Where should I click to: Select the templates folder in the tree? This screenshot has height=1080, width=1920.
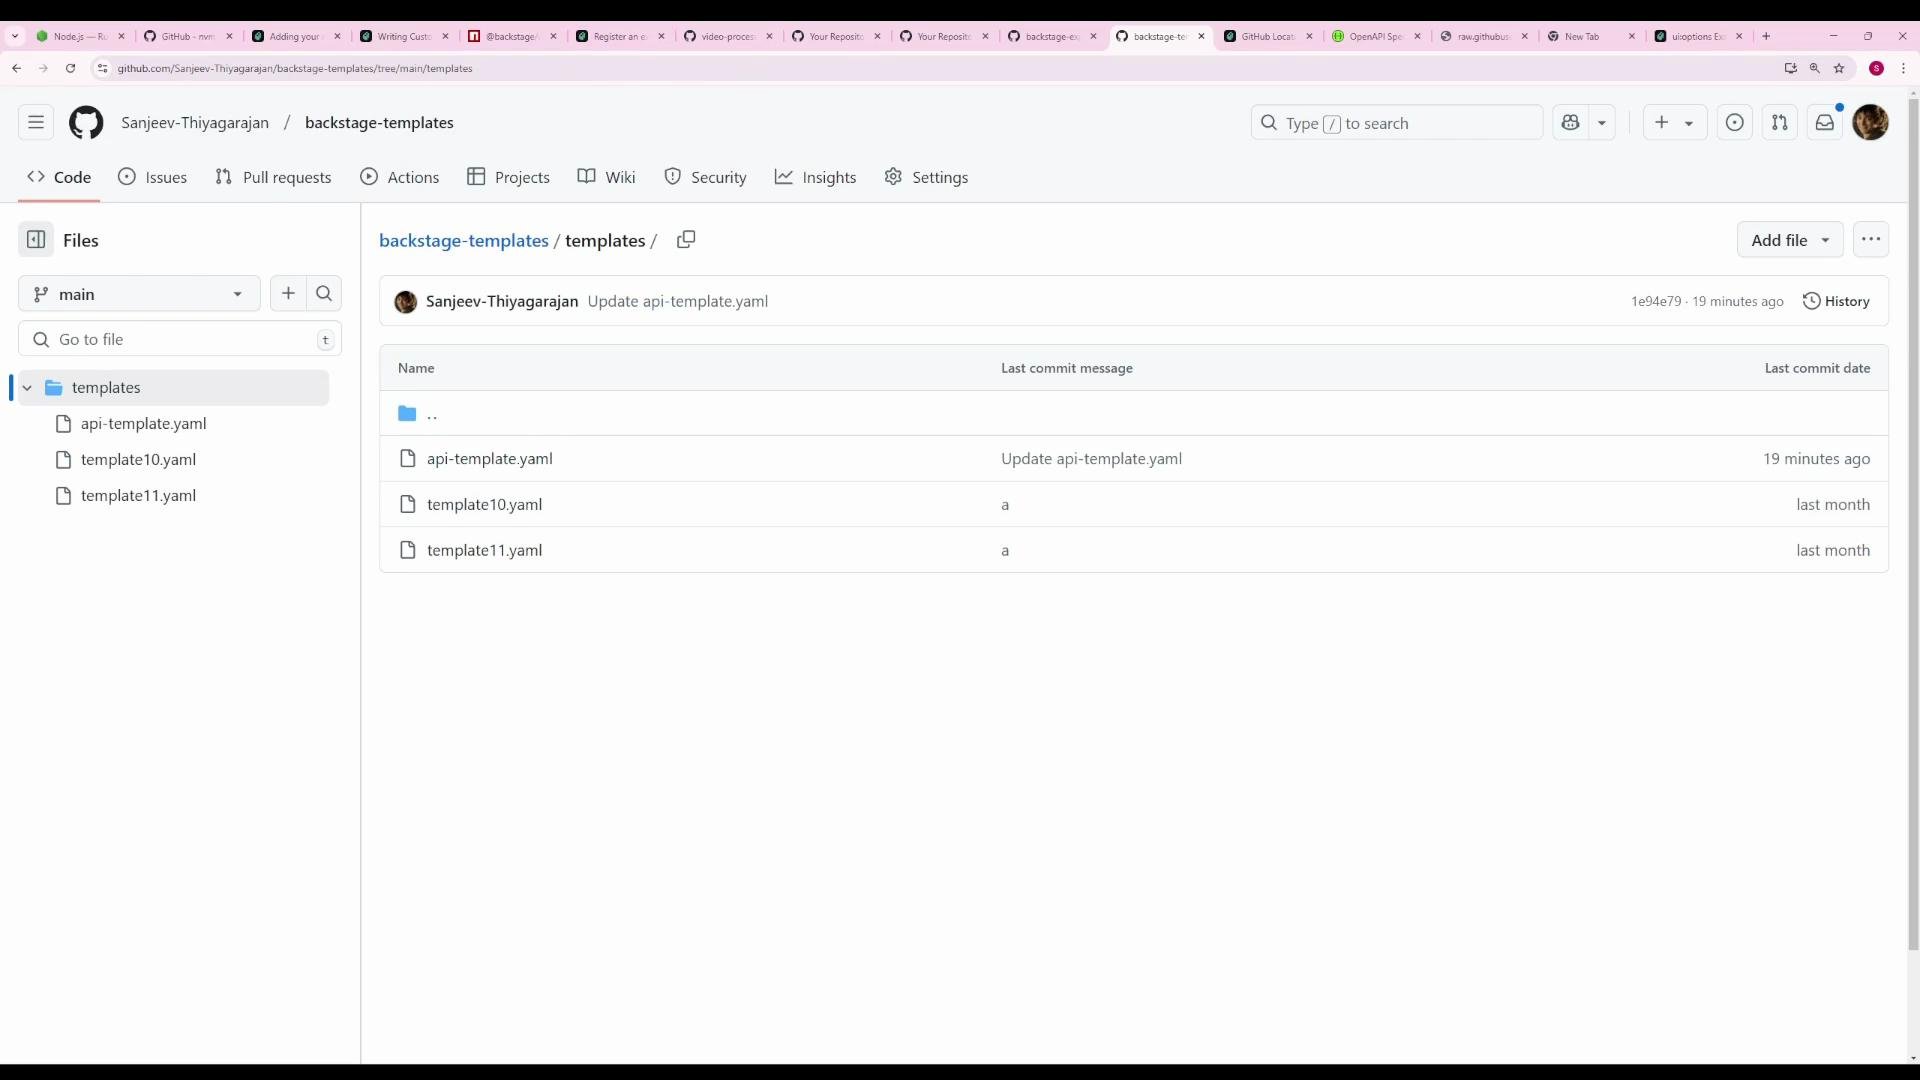173,388
